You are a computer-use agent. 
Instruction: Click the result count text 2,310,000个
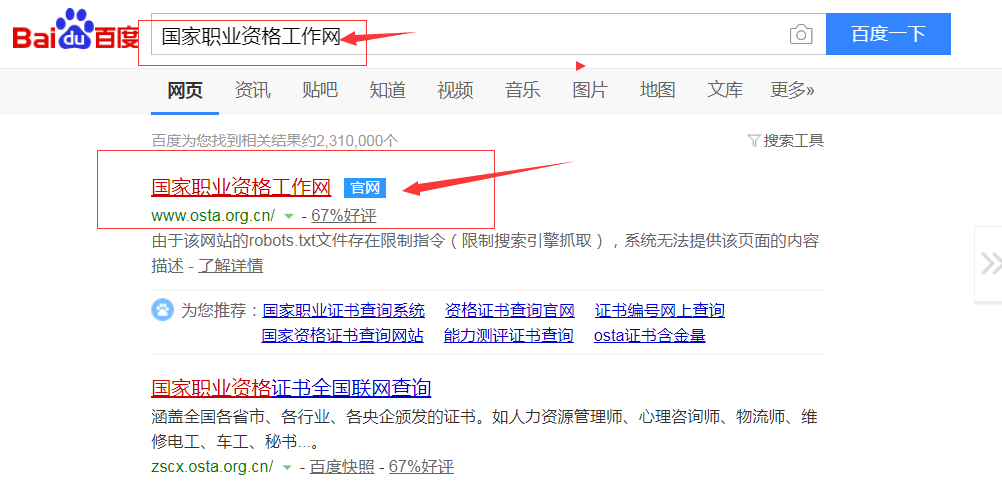tap(358, 141)
